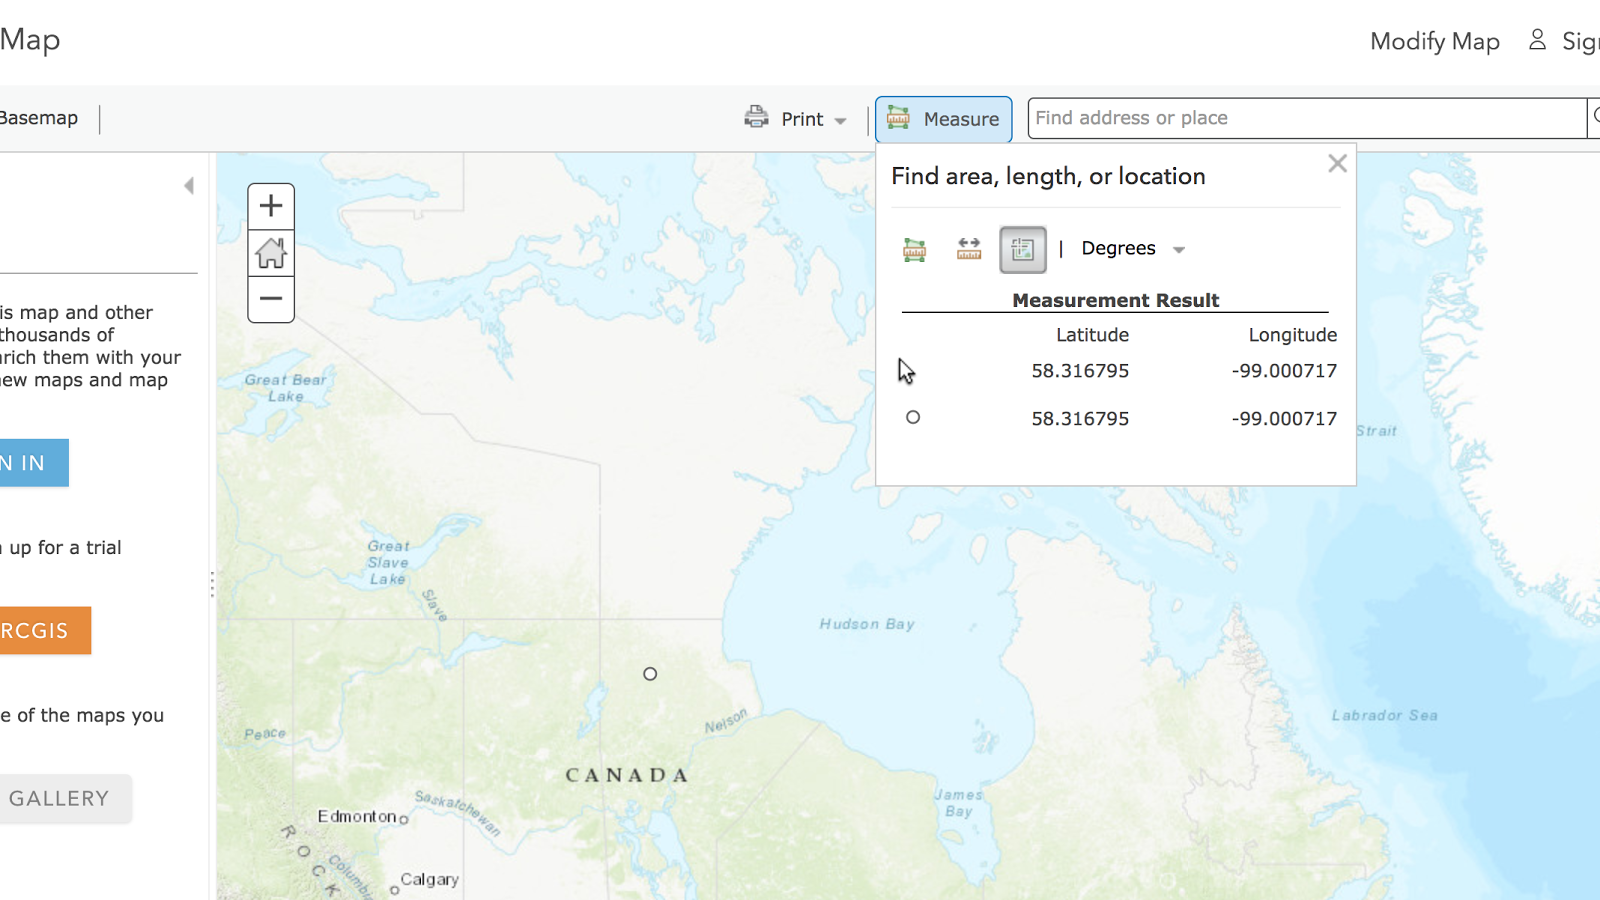
Task: Zoom in on the map
Action: (271, 206)
